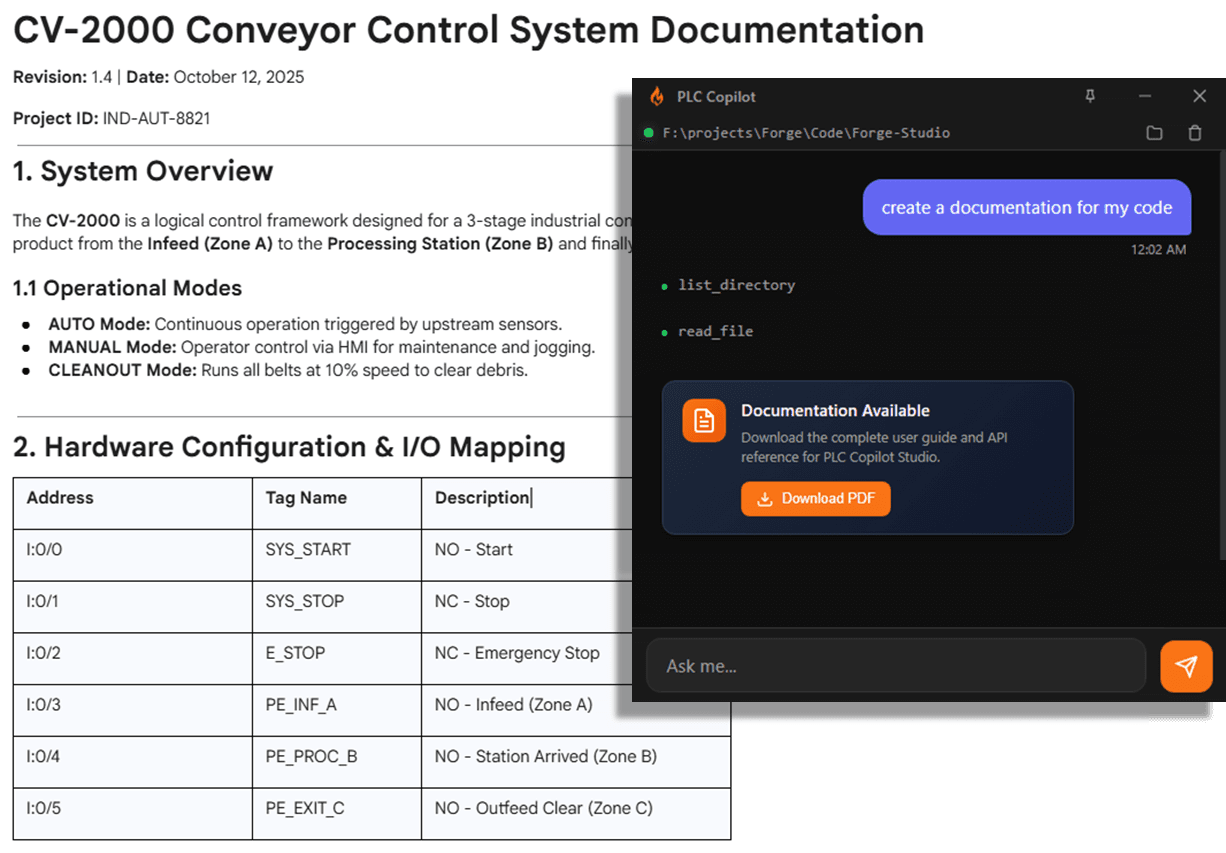Click the I:0/0 address cell
Screen dimensions: 1226x853
click(133, 555)
